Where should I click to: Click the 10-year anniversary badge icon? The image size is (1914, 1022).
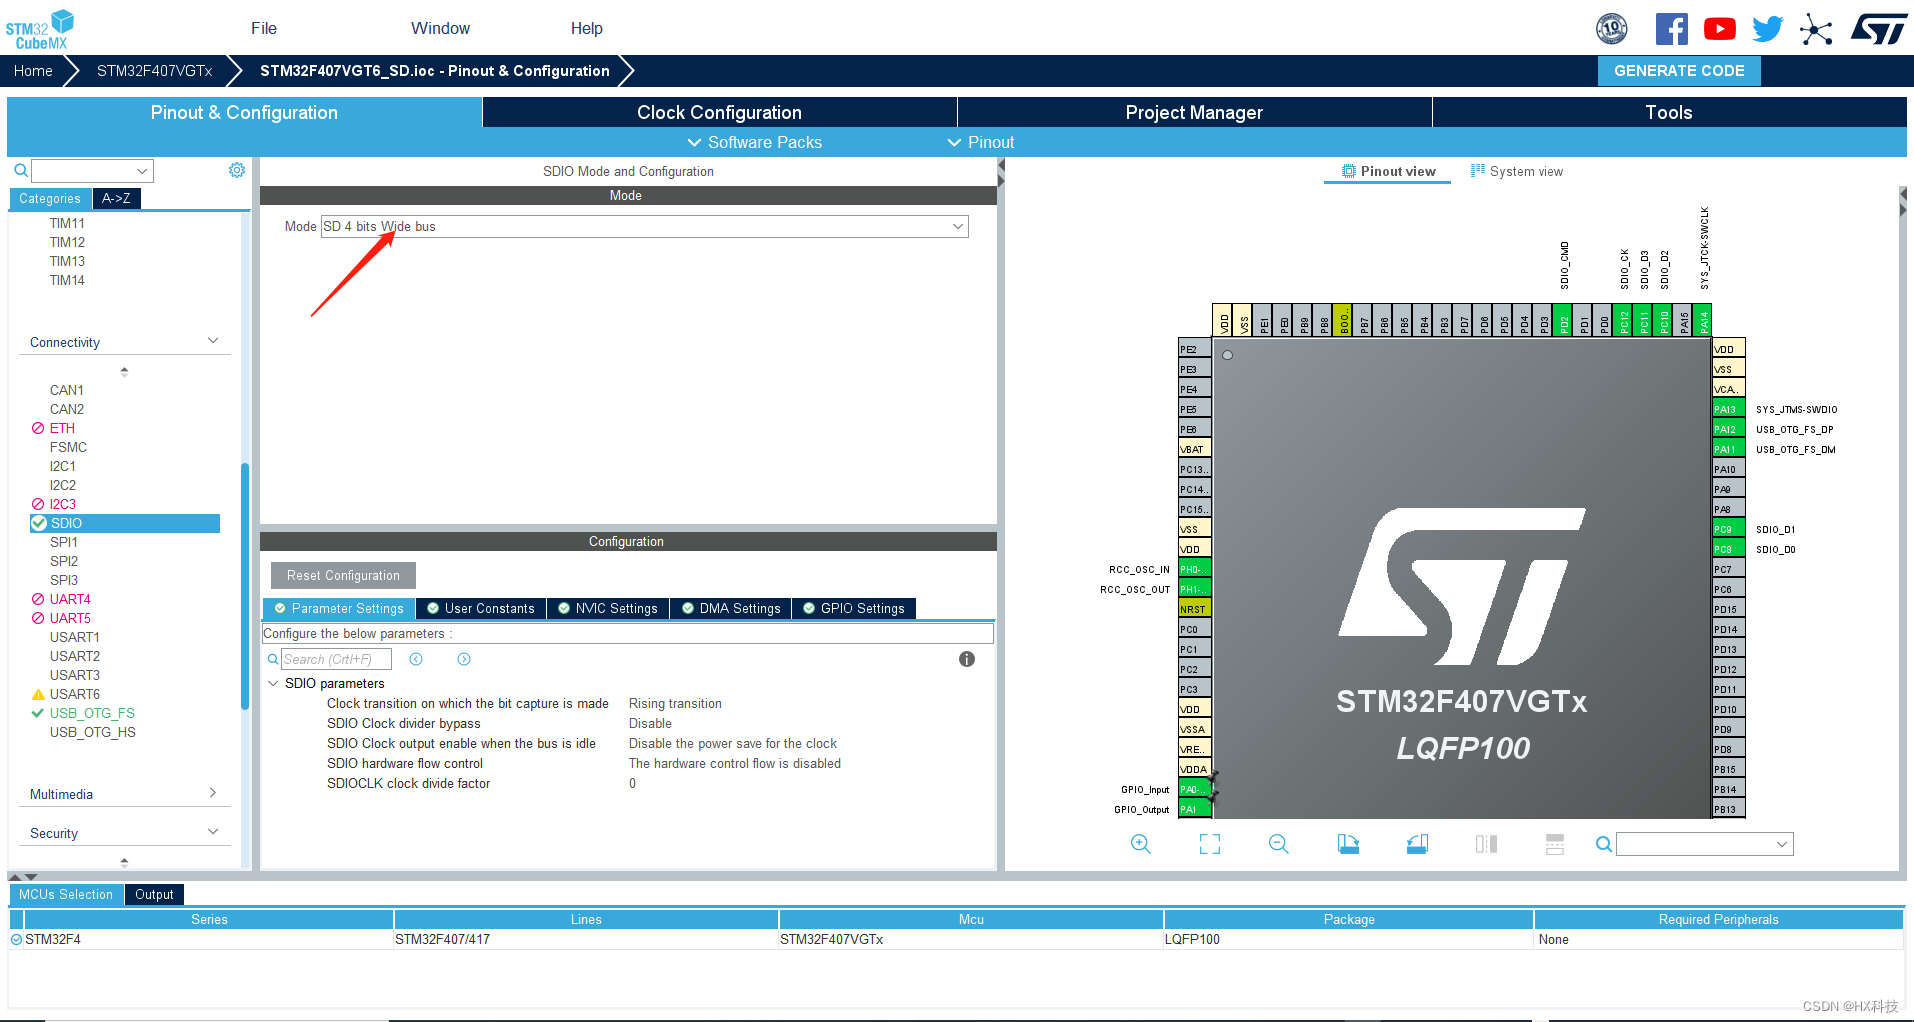tap(1611, 29)
